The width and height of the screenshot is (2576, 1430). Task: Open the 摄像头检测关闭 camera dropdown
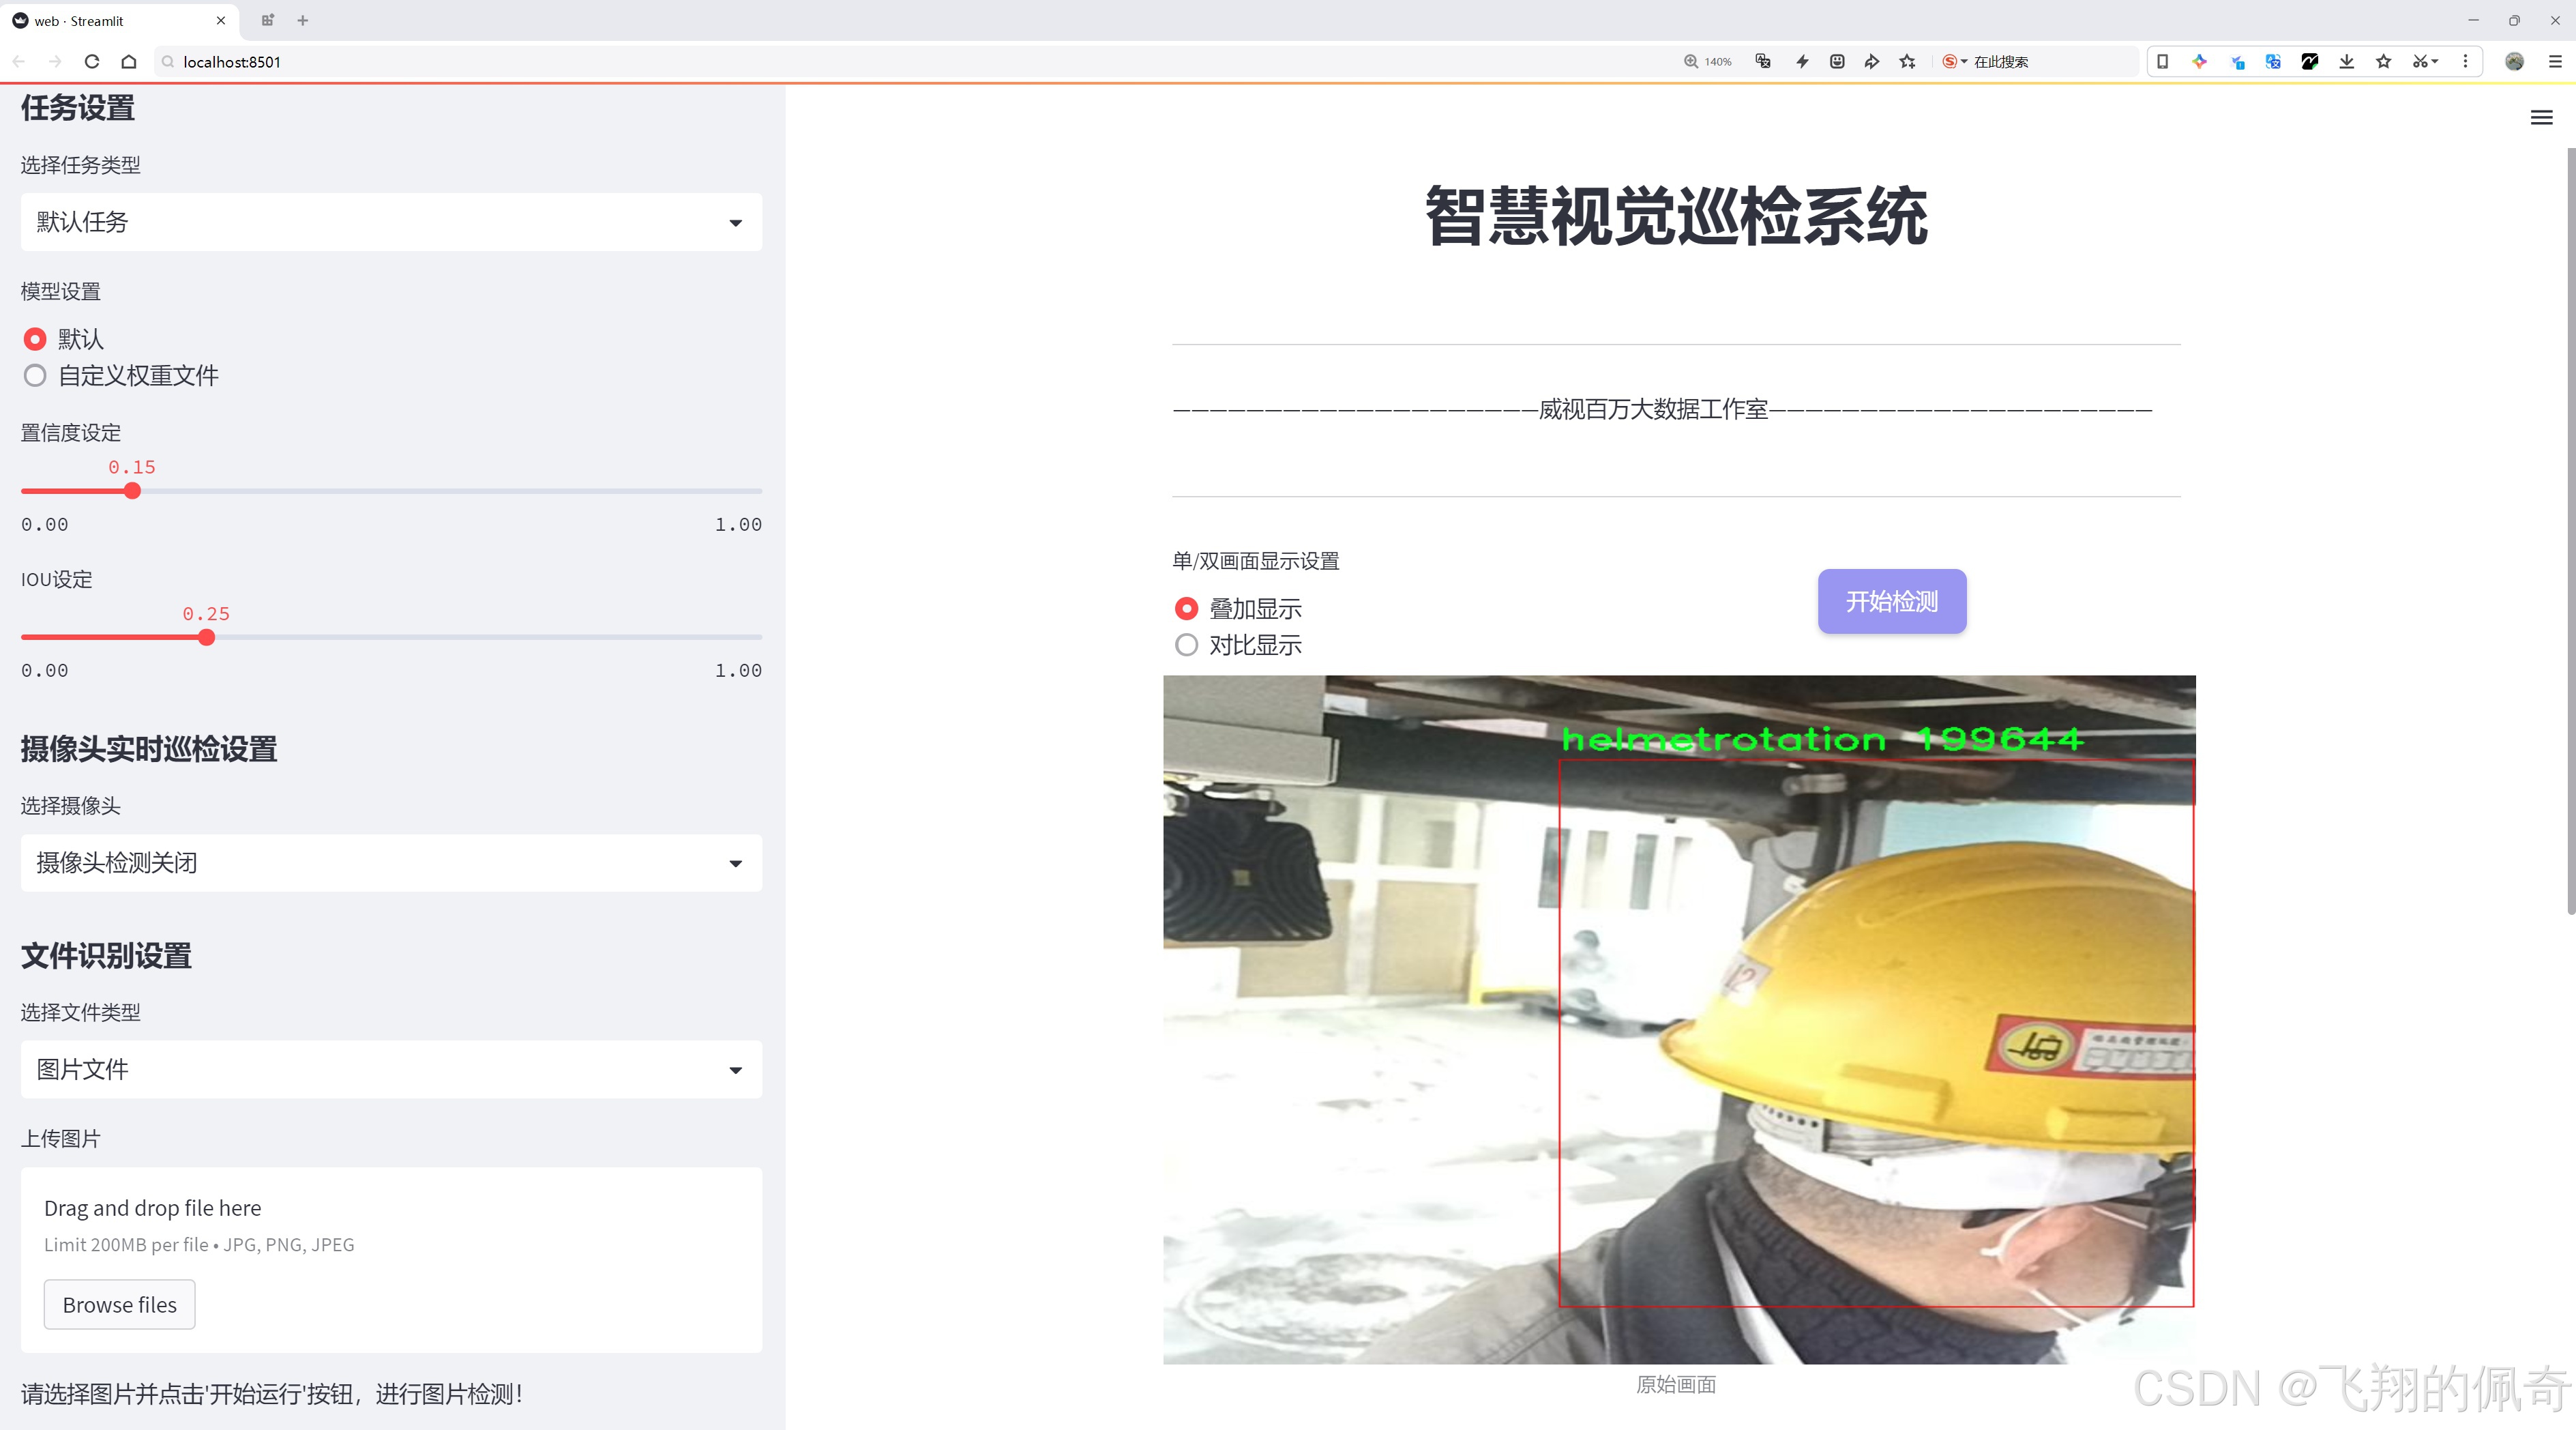coord(390,862)
